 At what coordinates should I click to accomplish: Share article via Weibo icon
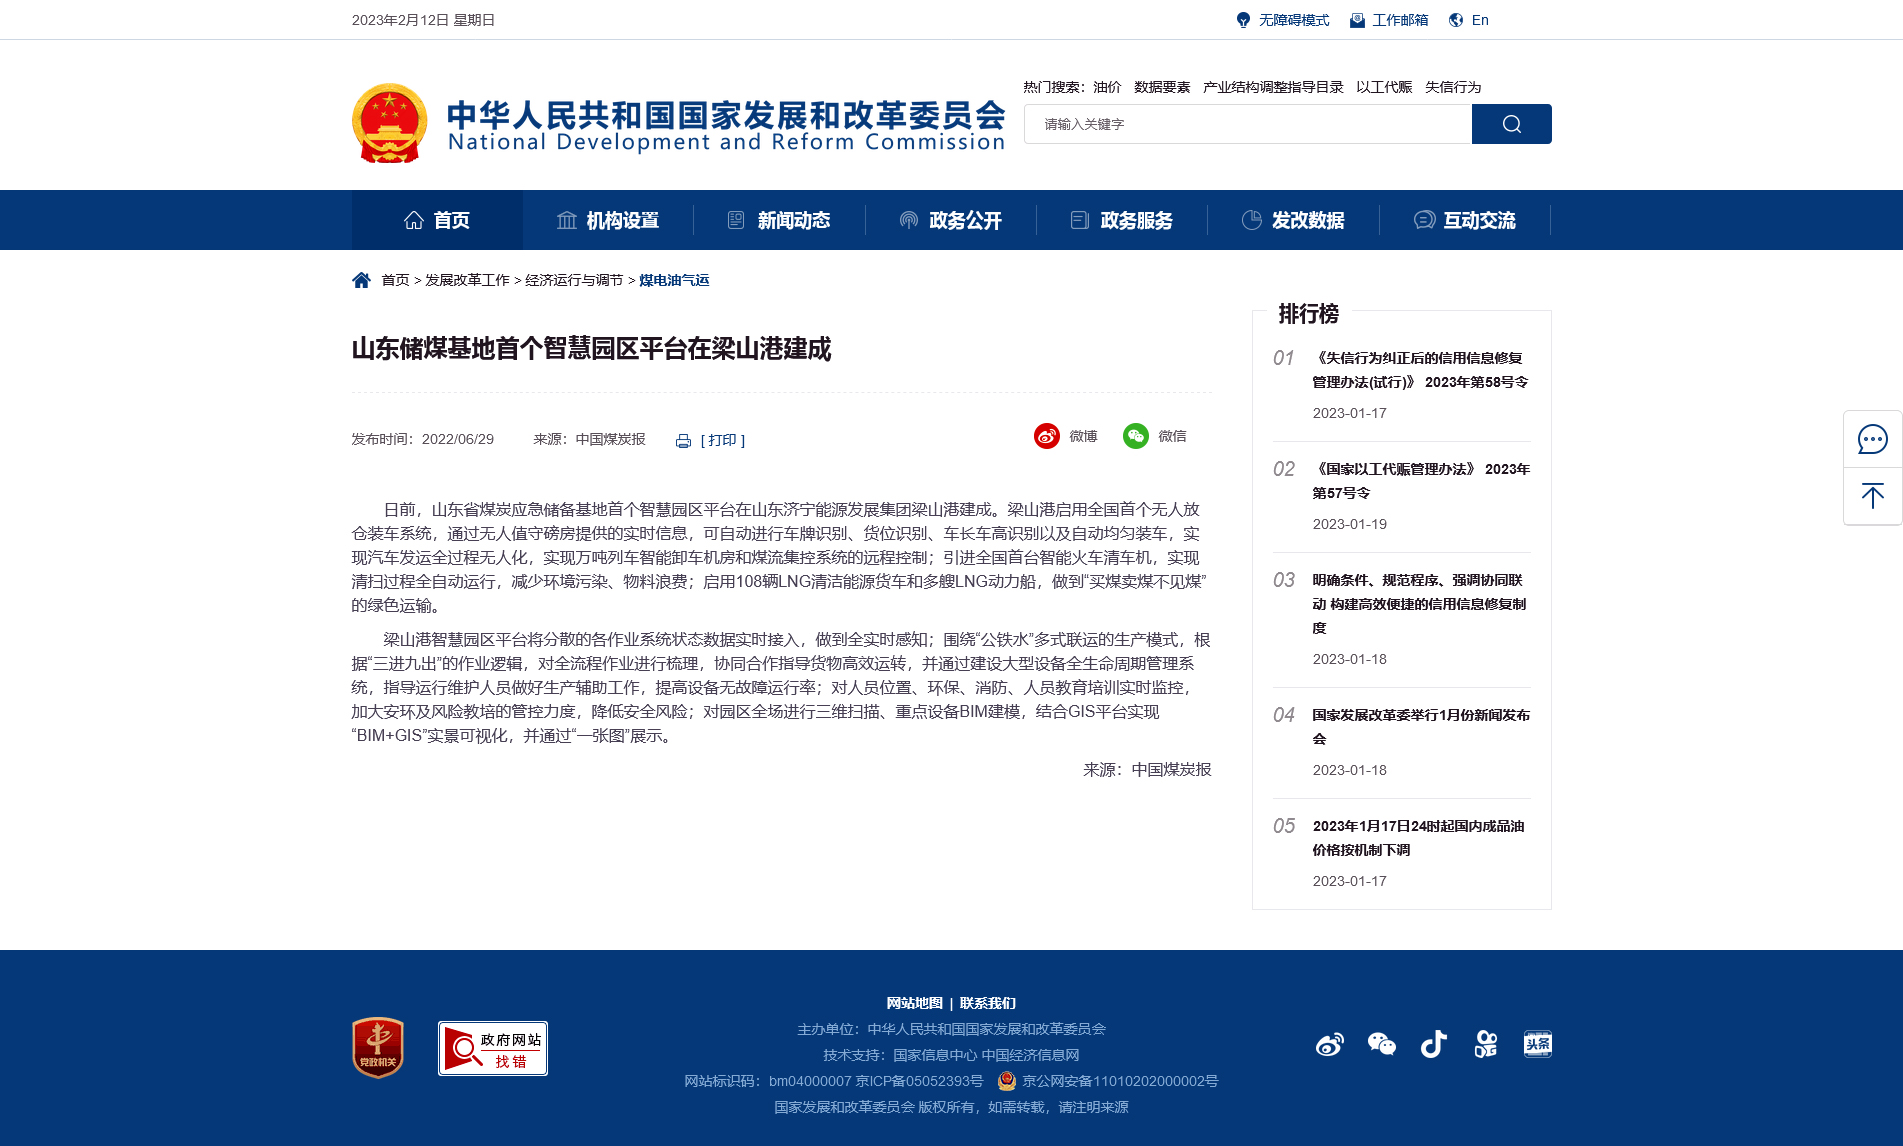[1046, 436]
